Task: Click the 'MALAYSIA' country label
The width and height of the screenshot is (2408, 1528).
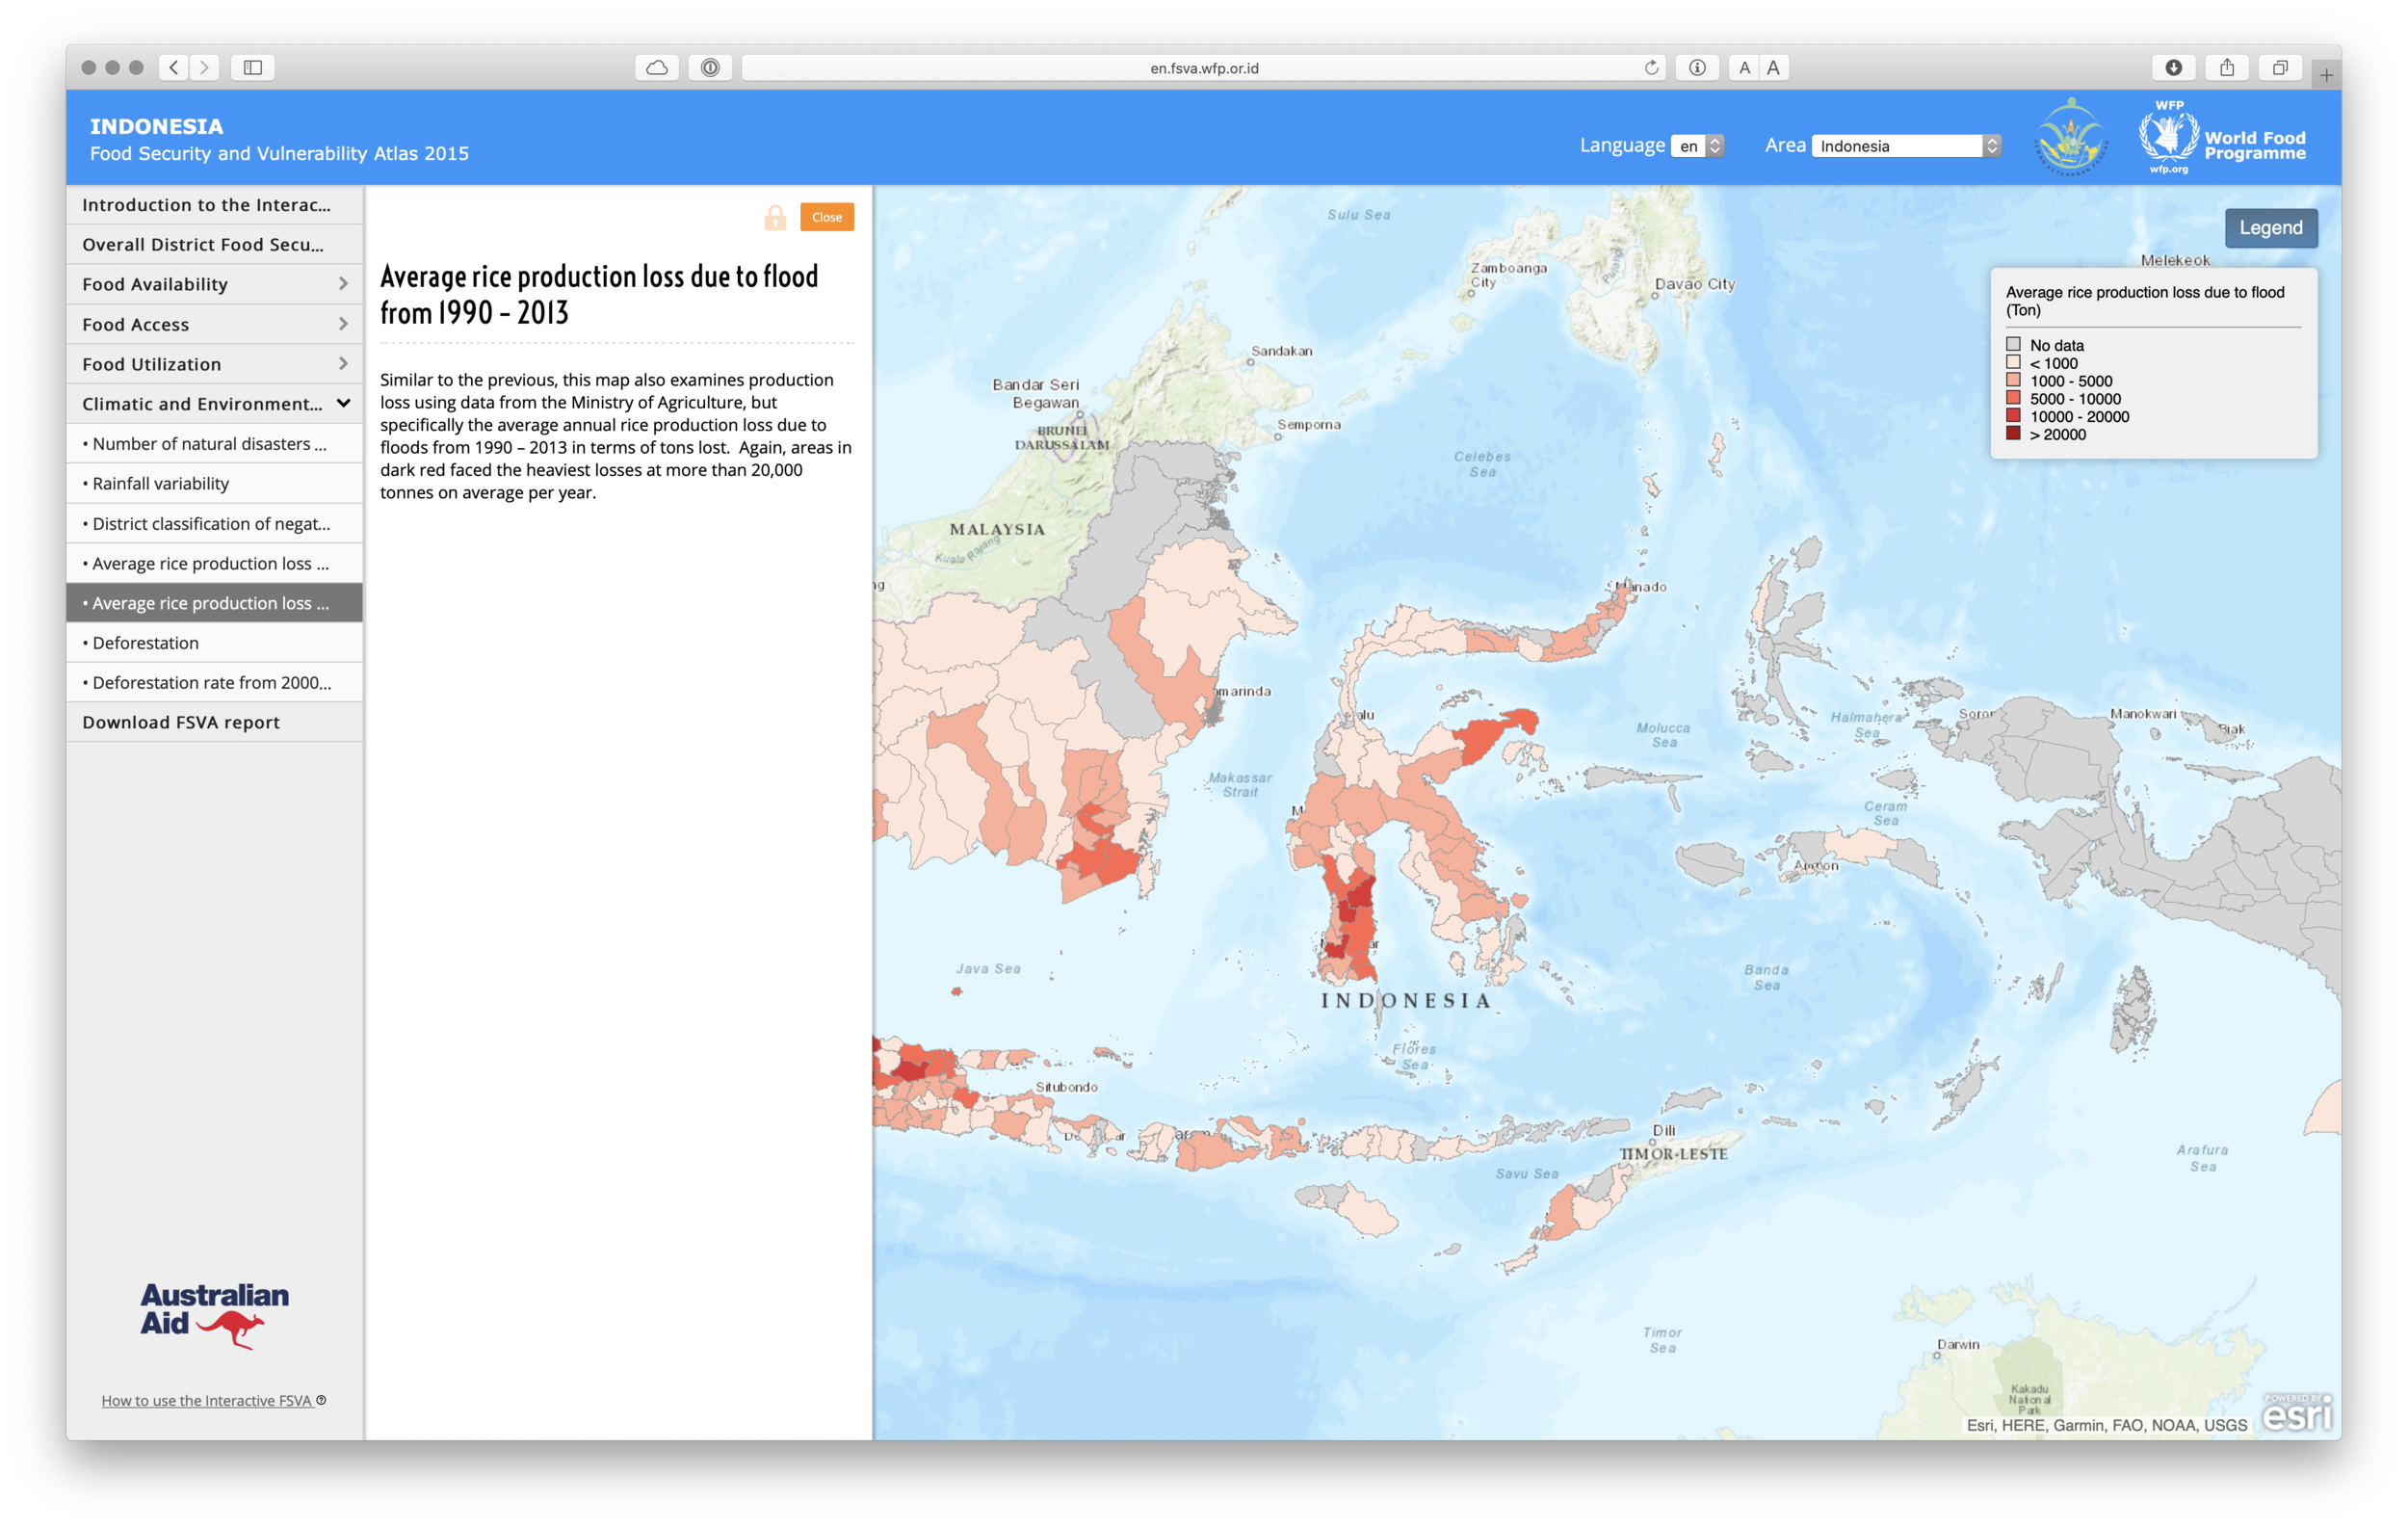Action: [x=997, y=529]
